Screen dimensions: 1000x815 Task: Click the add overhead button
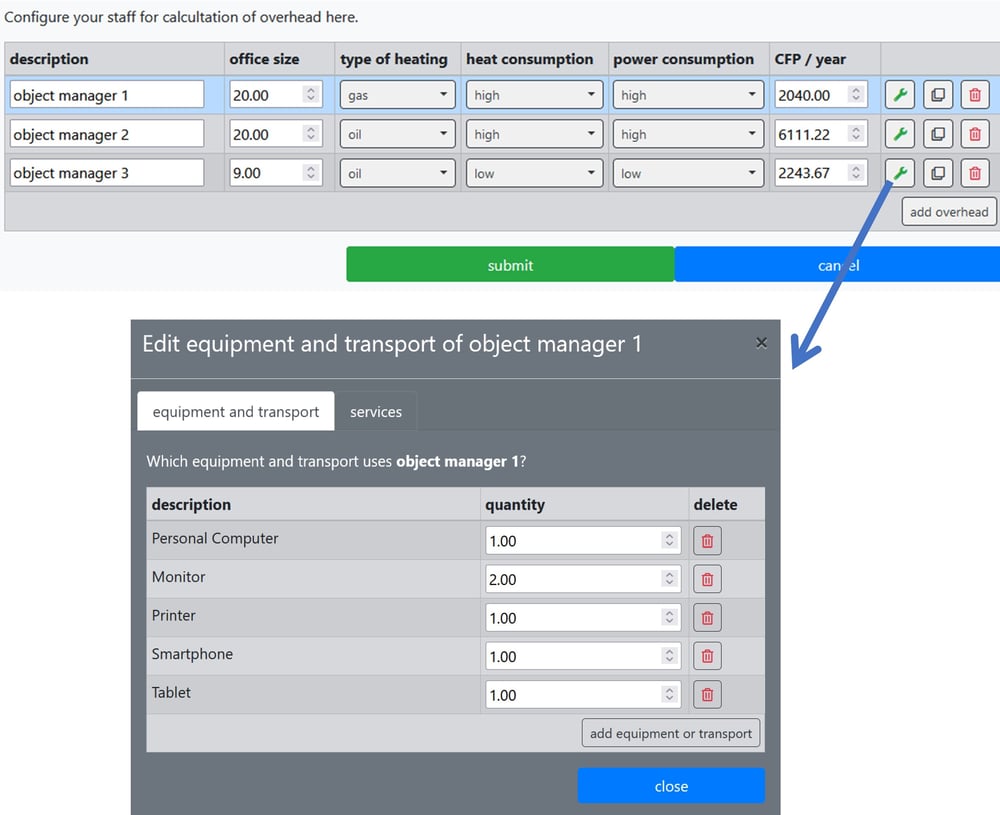click(949, 212)
